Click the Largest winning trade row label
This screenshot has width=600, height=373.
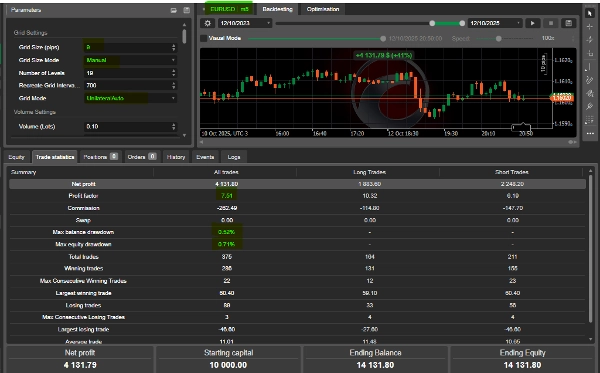(x=83, y=293)
